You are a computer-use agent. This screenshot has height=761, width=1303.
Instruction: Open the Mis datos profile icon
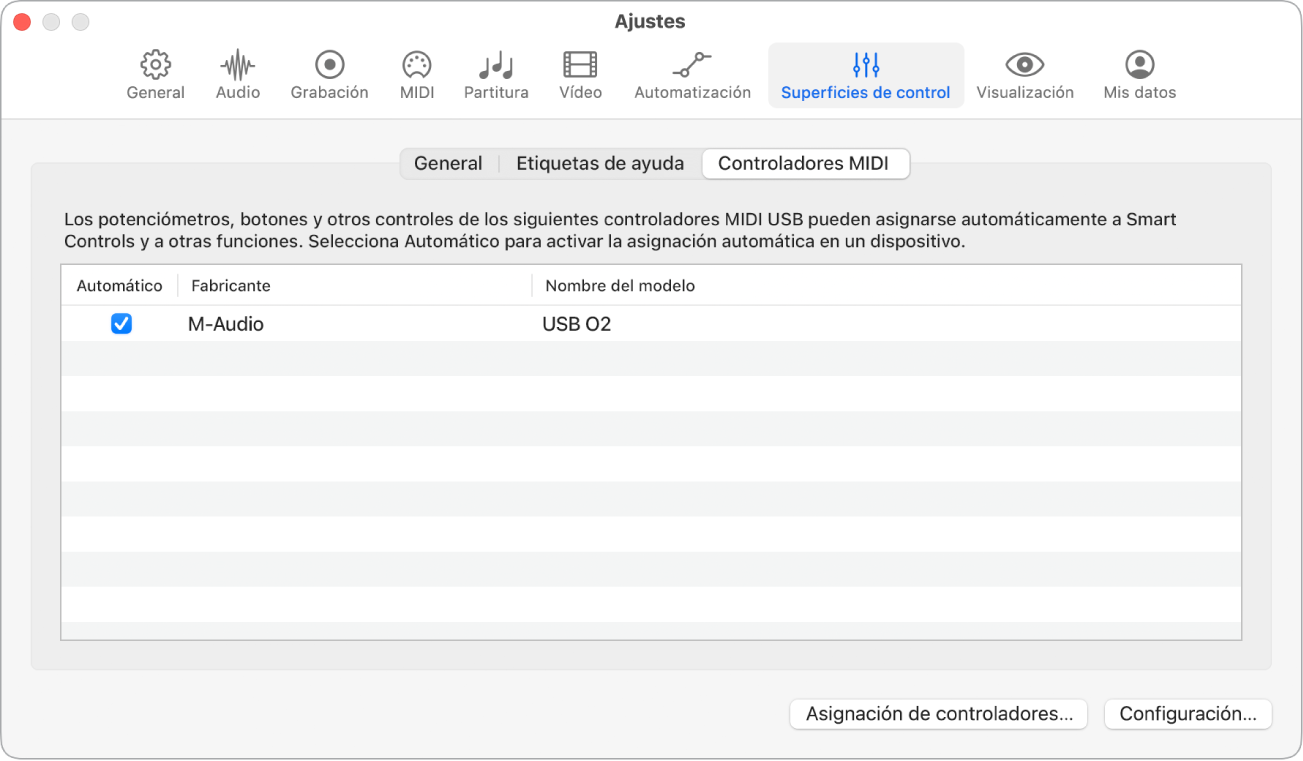click(x=1139, y=66)
